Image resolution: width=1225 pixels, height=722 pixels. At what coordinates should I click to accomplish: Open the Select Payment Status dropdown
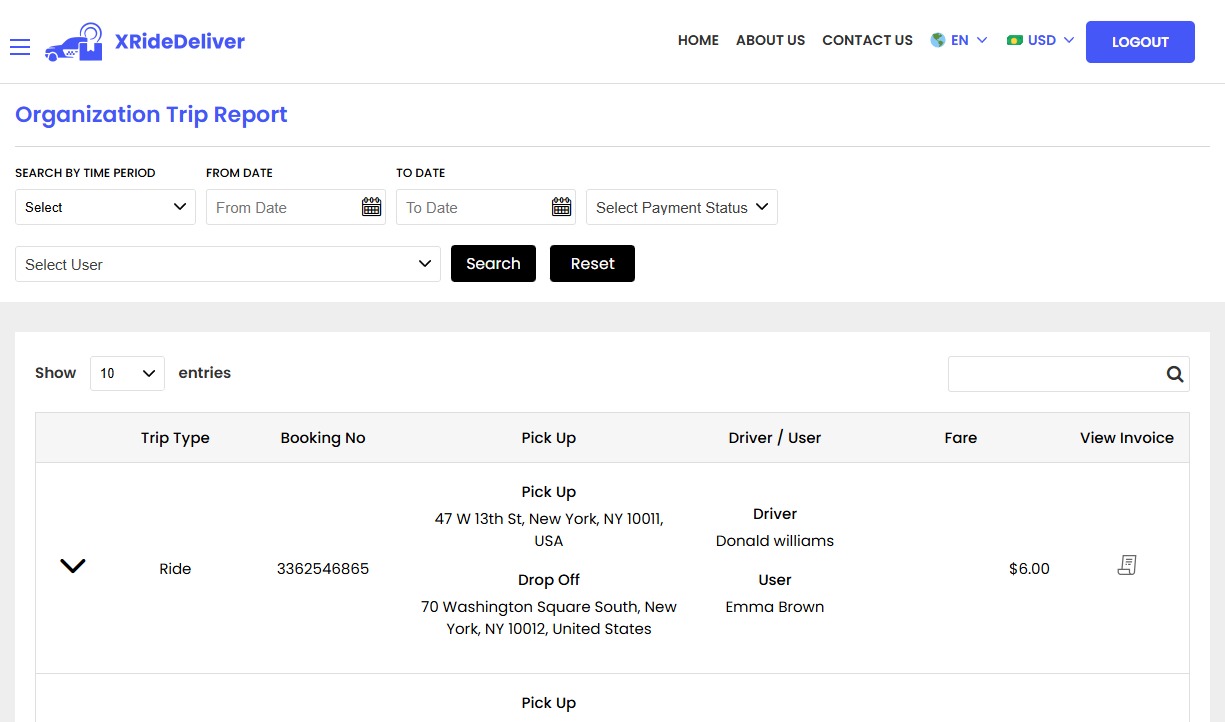pos(681,207)
